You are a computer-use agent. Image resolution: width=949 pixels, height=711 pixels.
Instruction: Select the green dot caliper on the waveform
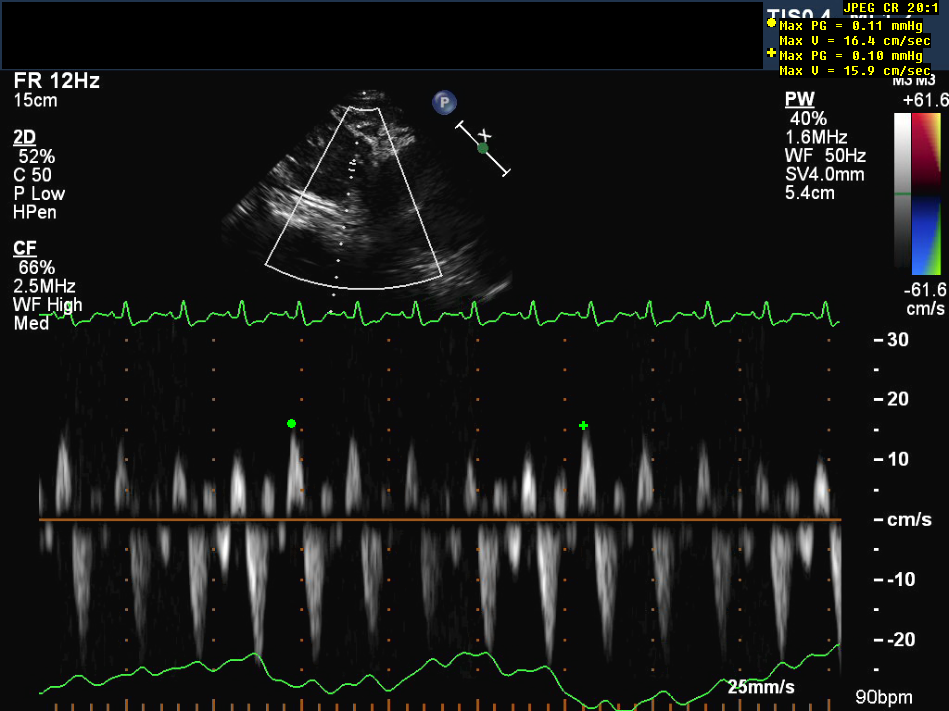point(291,424)
